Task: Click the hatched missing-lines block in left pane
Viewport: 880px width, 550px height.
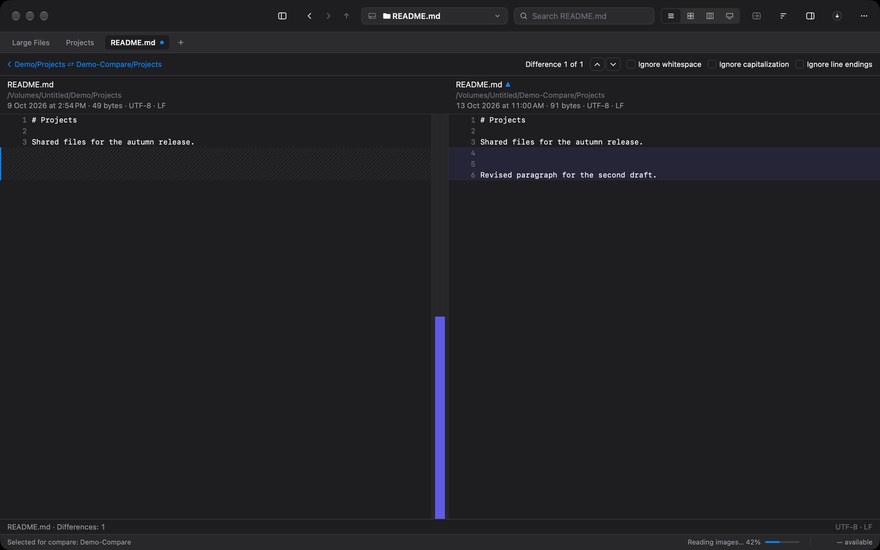Action: tap(216, 164)
